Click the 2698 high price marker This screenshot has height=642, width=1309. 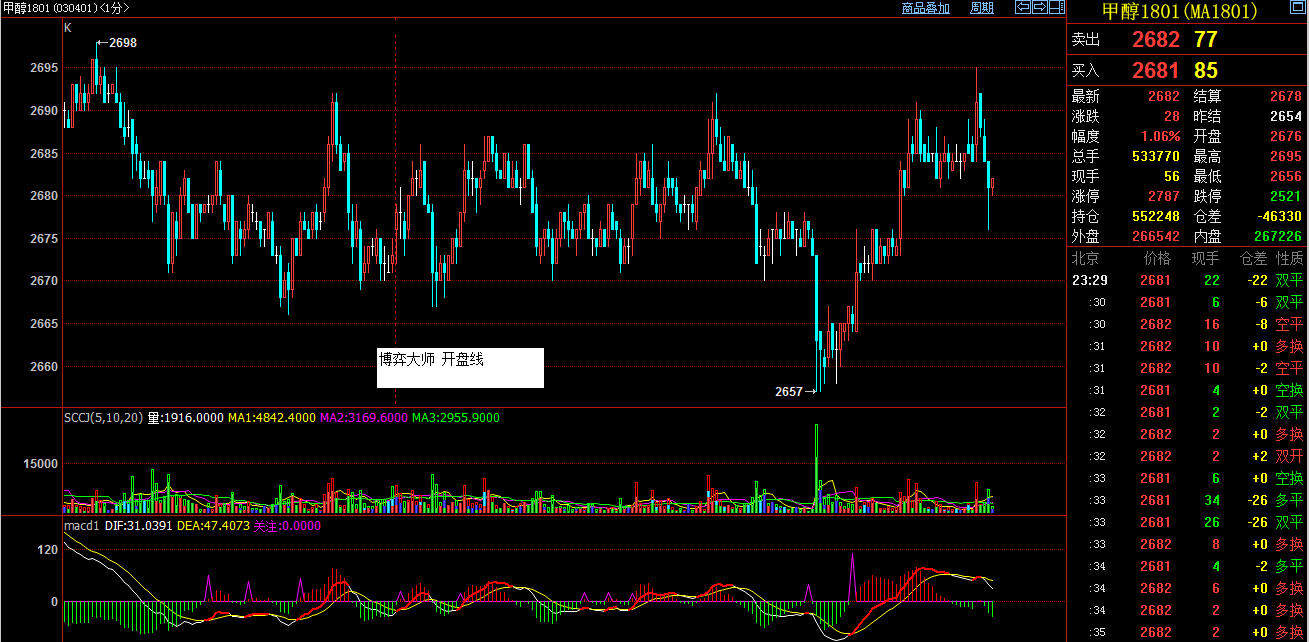pyautogui.click(x=122, y=43)
